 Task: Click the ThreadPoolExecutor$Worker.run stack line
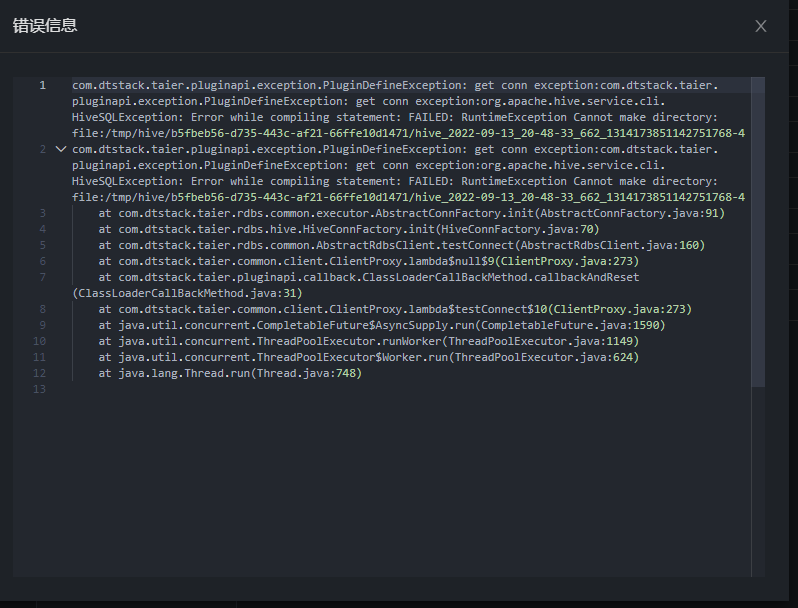(368, 357)
